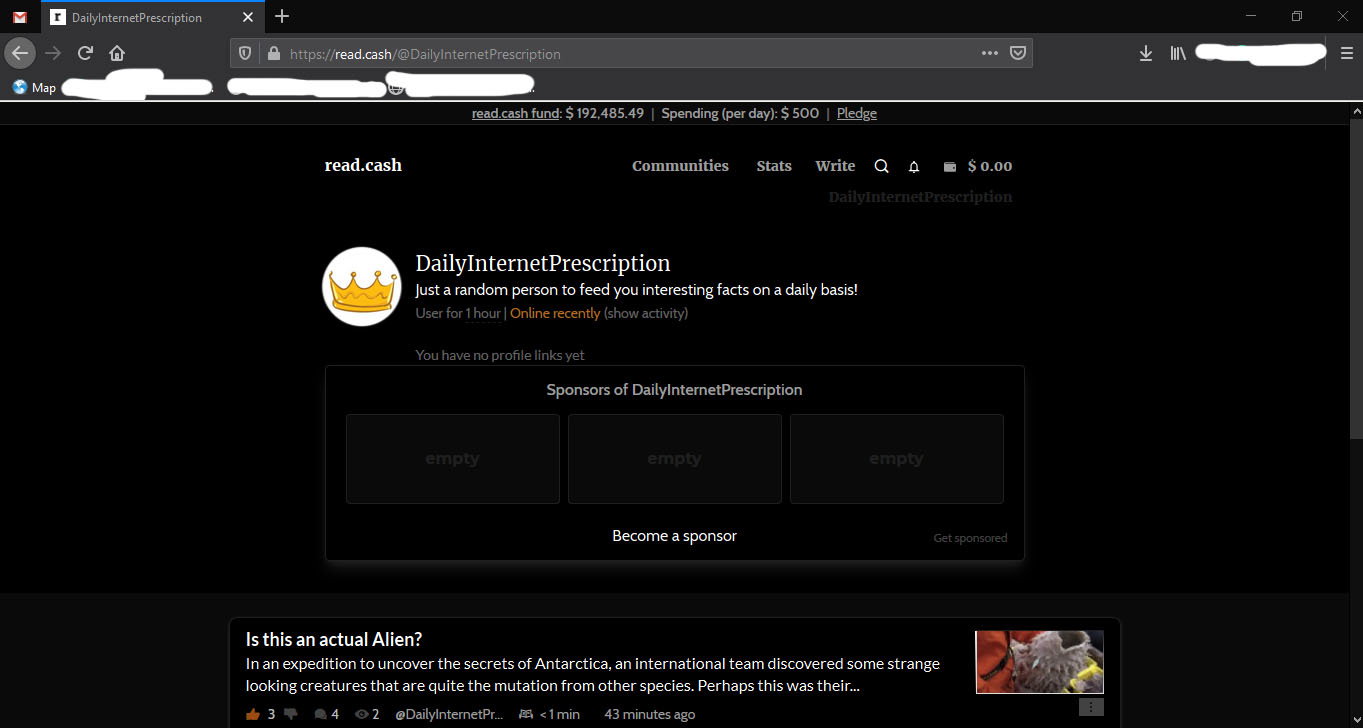
Task: Click the "Sponsors of DailyInternetPrescription" heading
Action: point(674,390)
